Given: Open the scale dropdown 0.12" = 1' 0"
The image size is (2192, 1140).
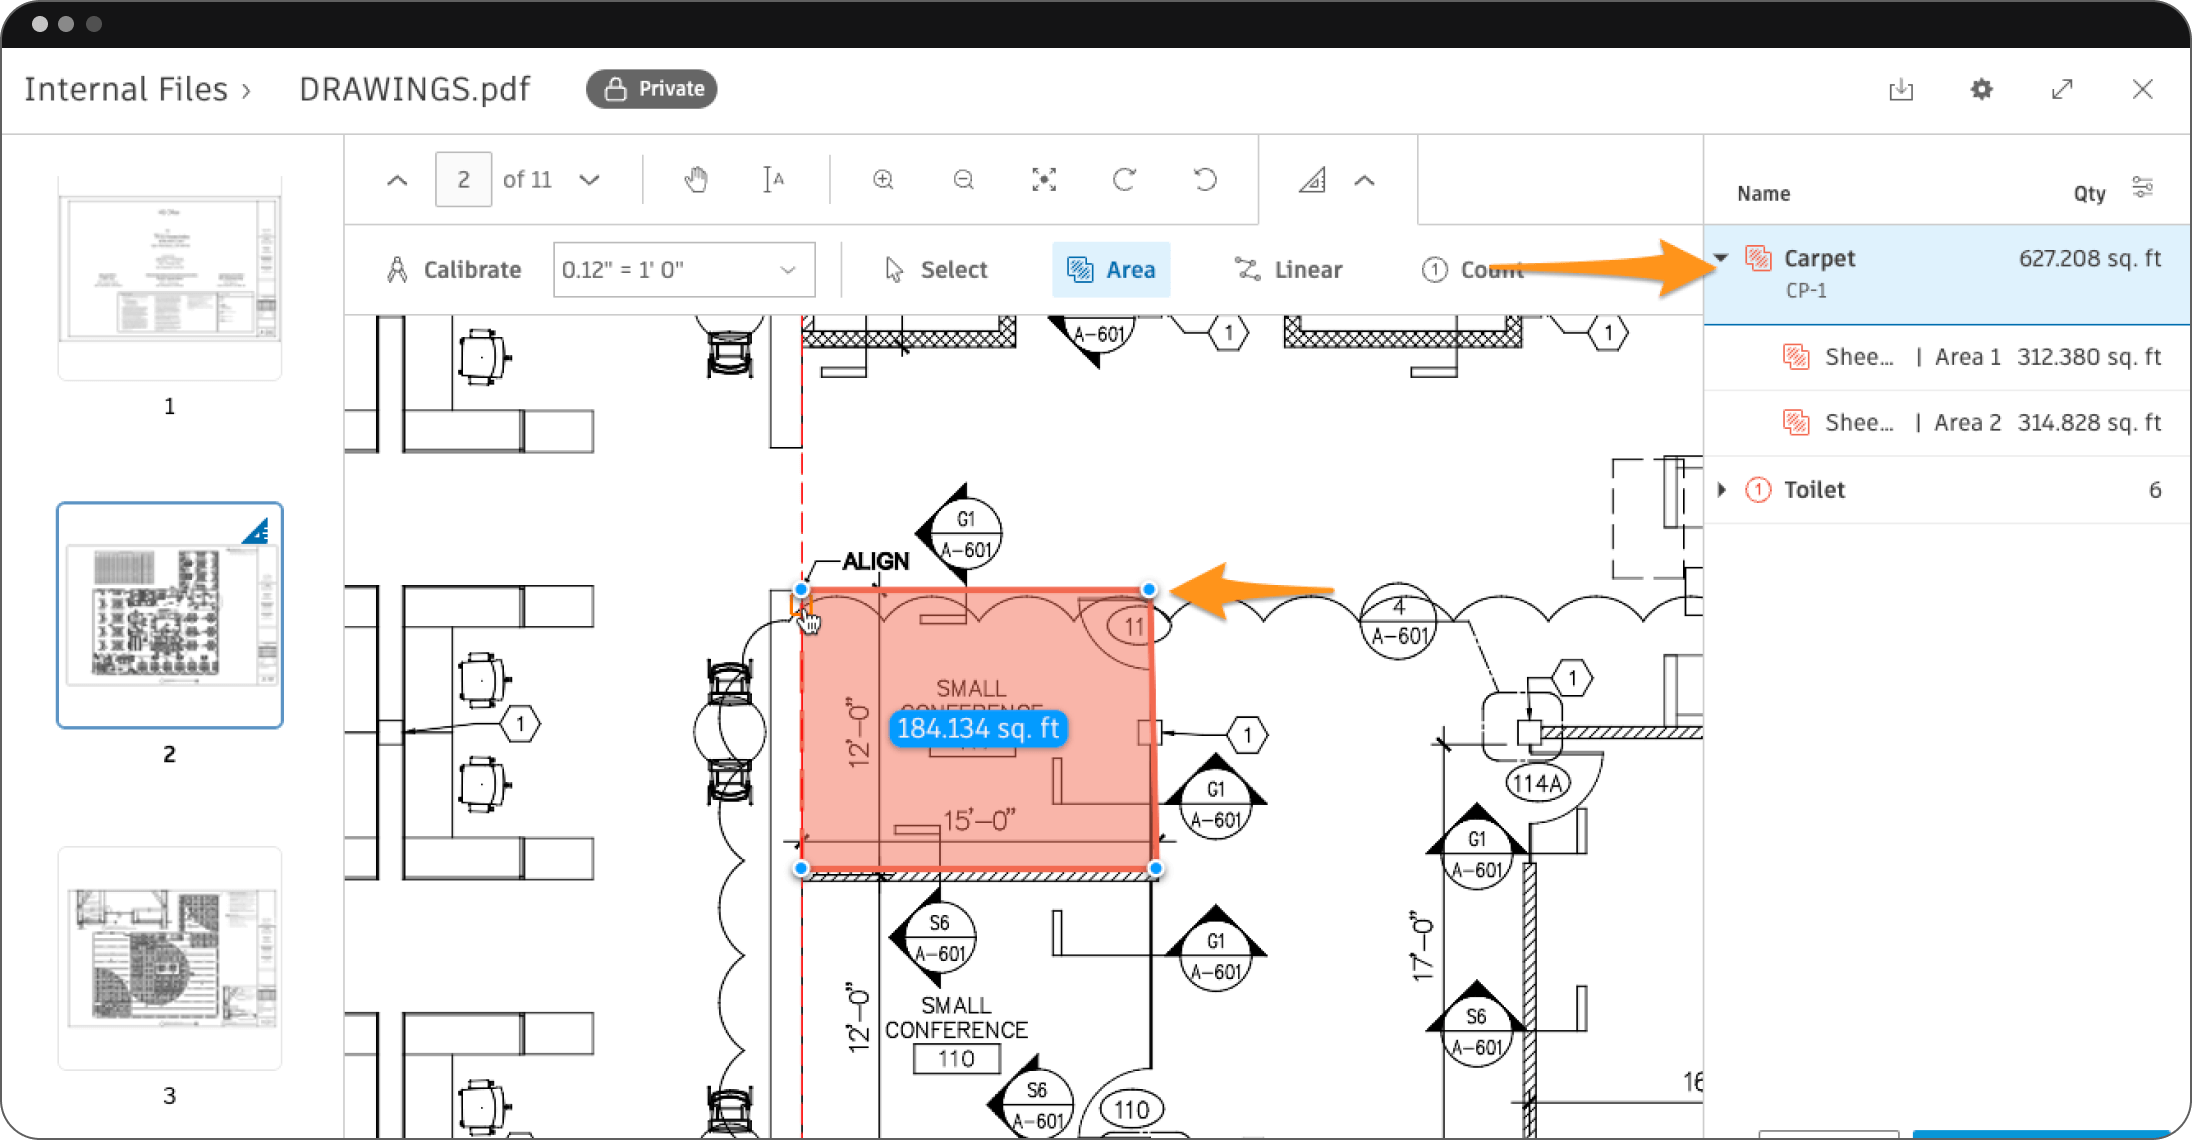Looking at the screenshot, I should pyautogui.click(x=684, y=270).
